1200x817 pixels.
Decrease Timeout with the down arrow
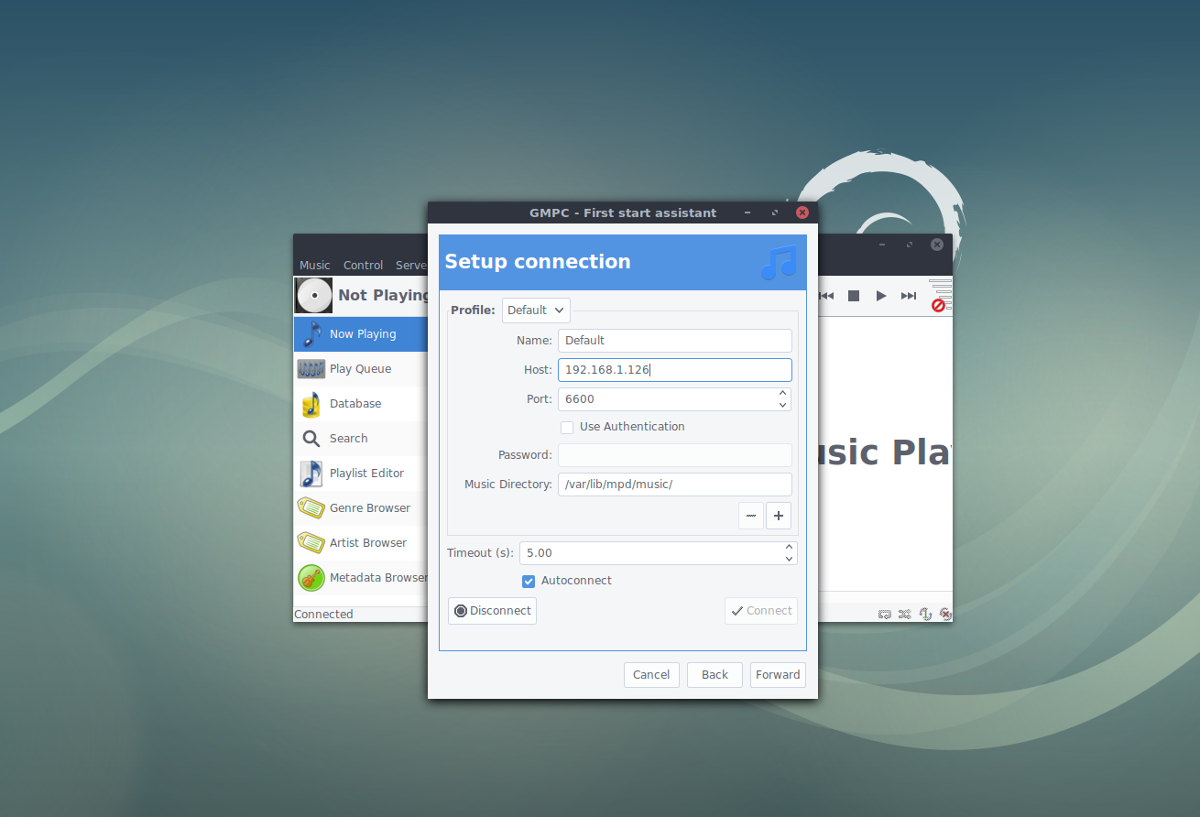(x=789, y=559)
